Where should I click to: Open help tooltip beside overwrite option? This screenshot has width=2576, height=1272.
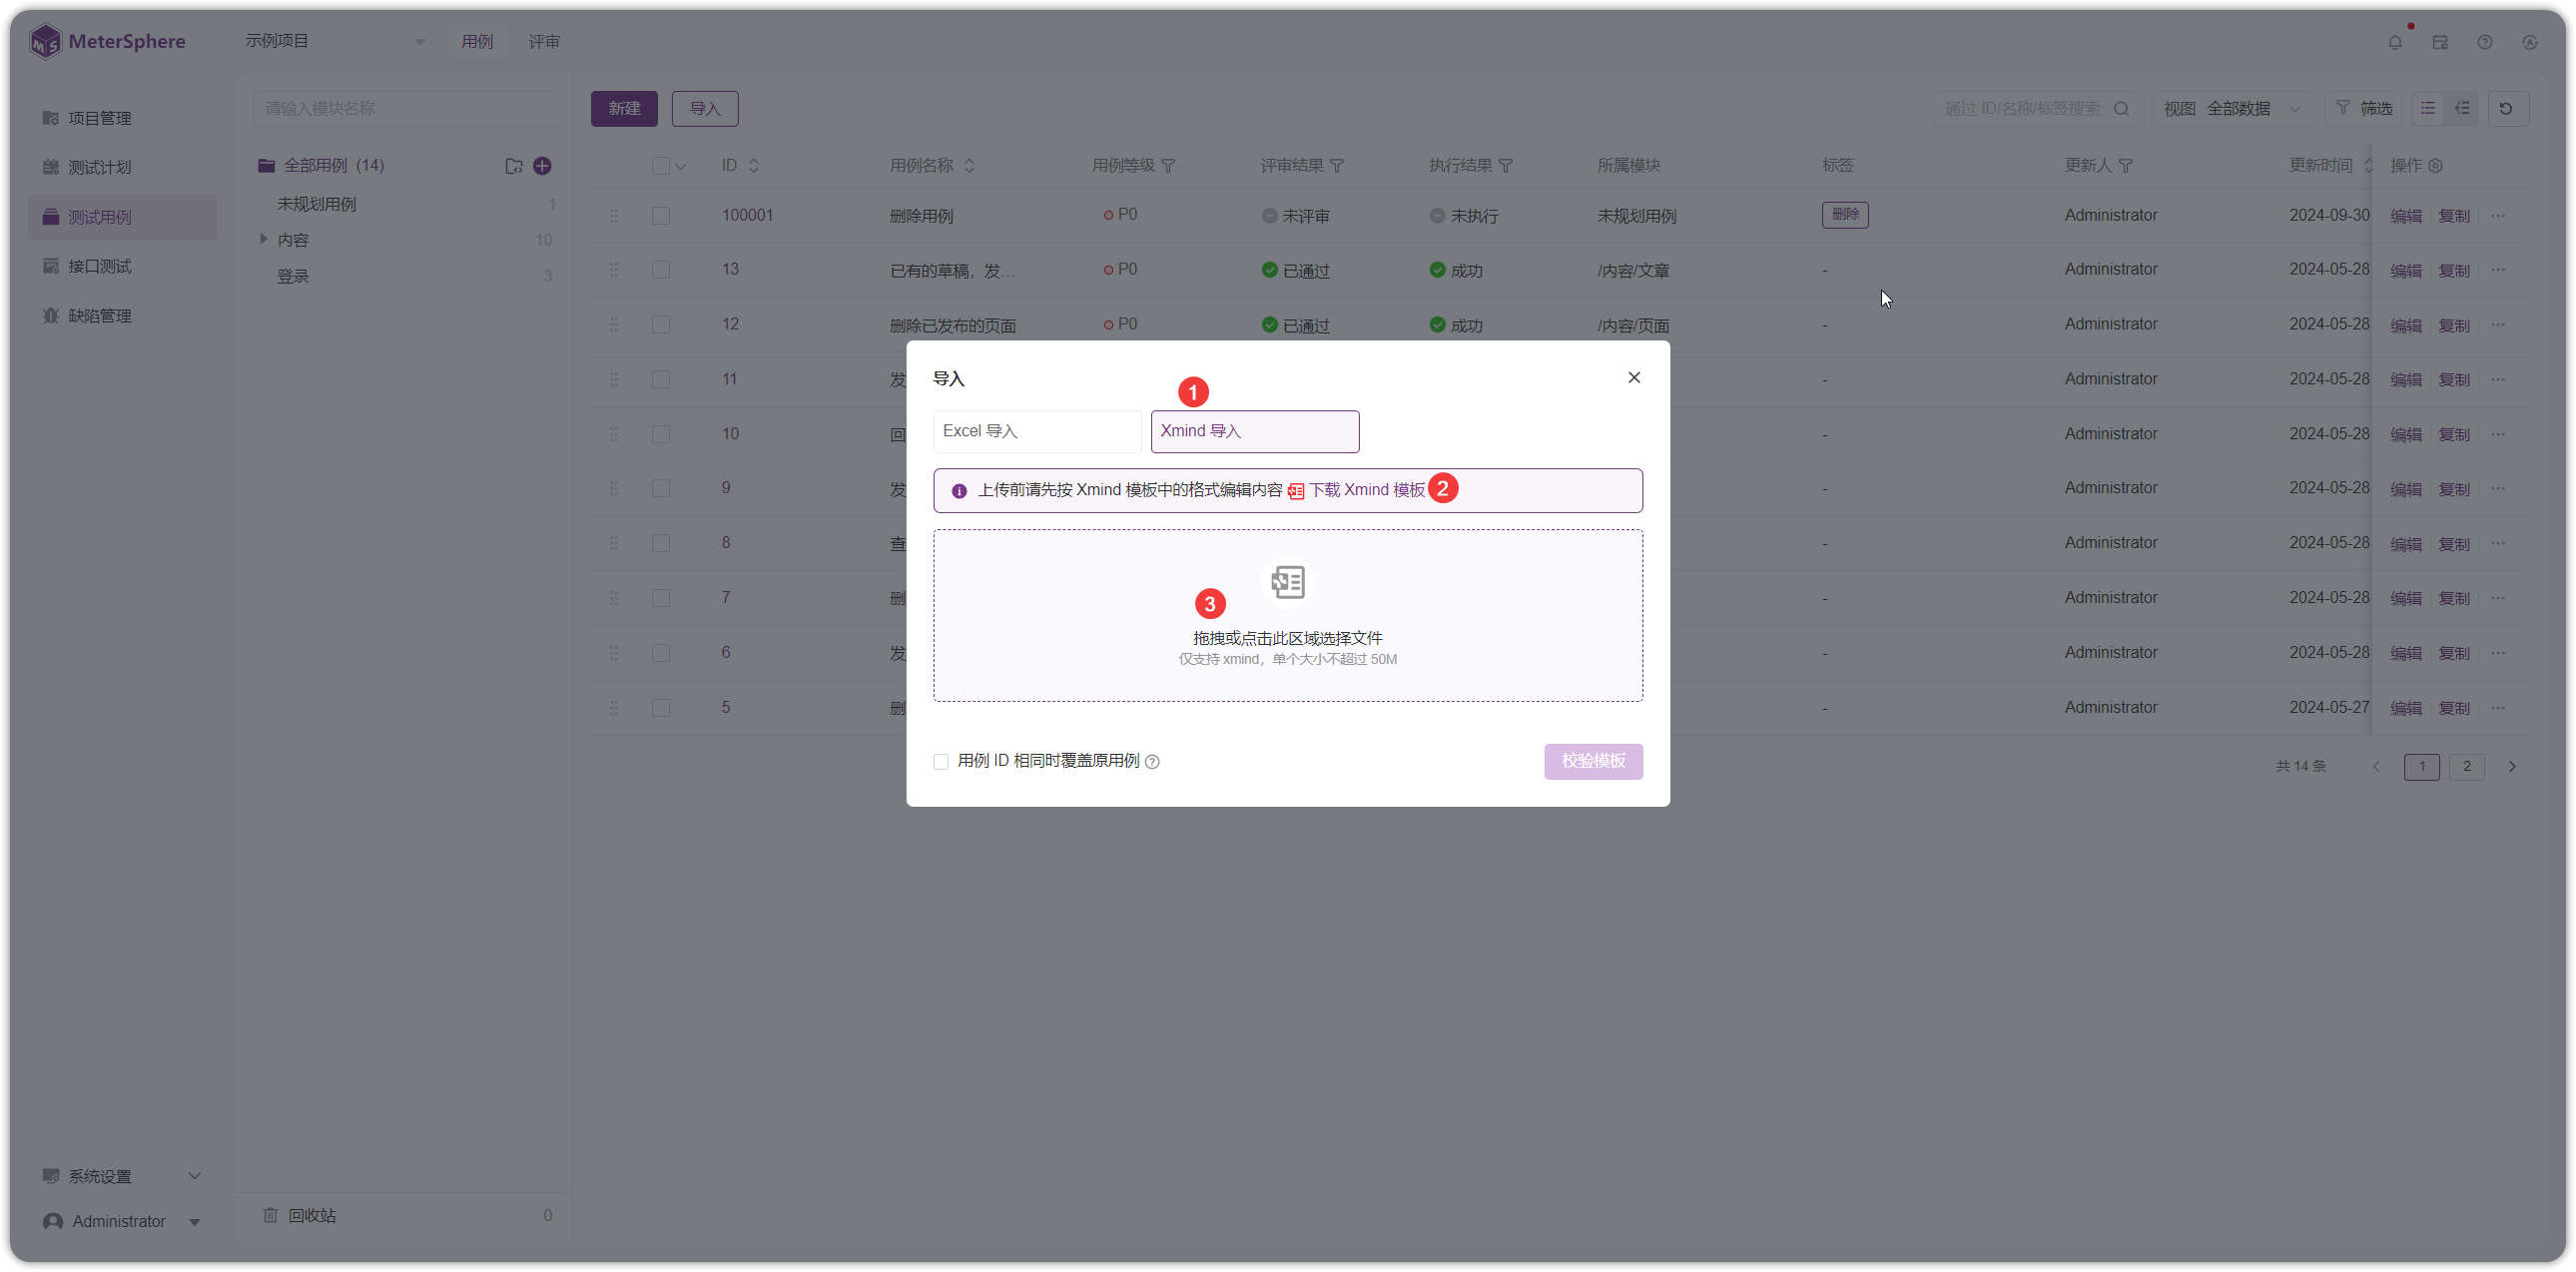pos(1152,762)
